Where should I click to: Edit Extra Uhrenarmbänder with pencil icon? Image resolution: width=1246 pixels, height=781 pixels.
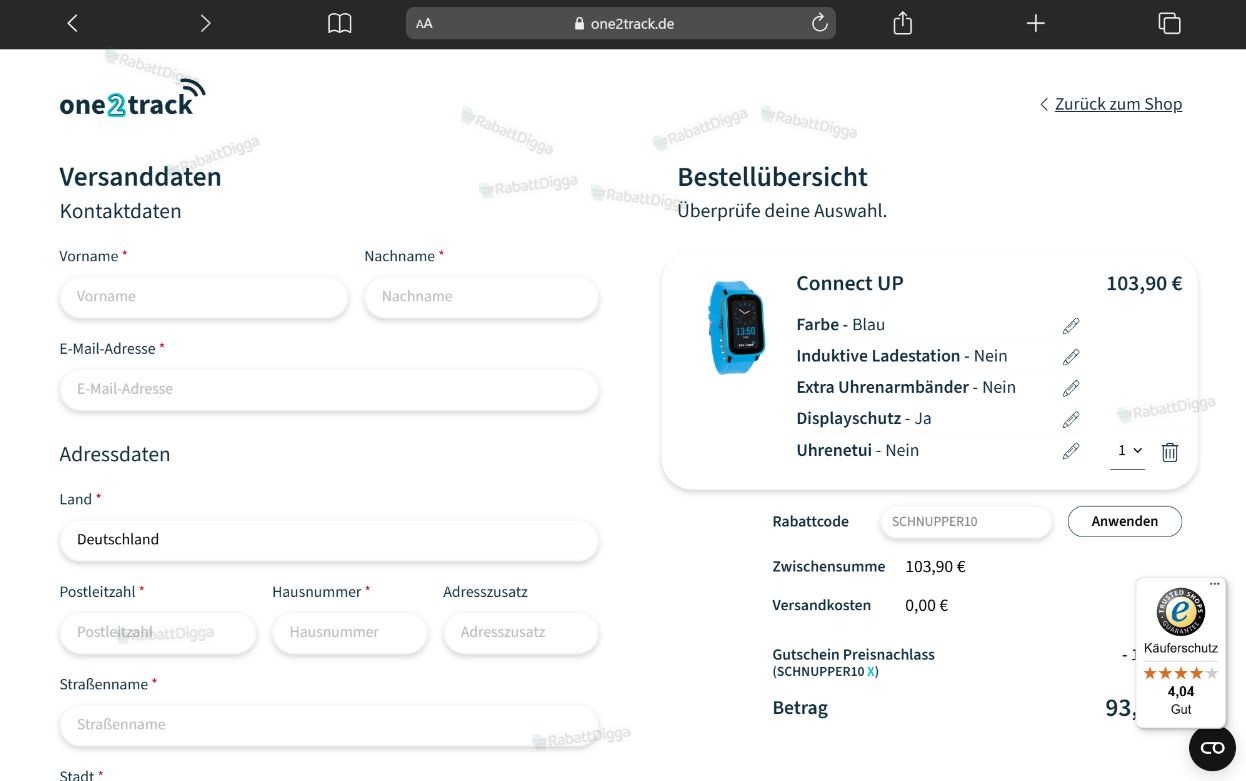tap(1071, 388)
